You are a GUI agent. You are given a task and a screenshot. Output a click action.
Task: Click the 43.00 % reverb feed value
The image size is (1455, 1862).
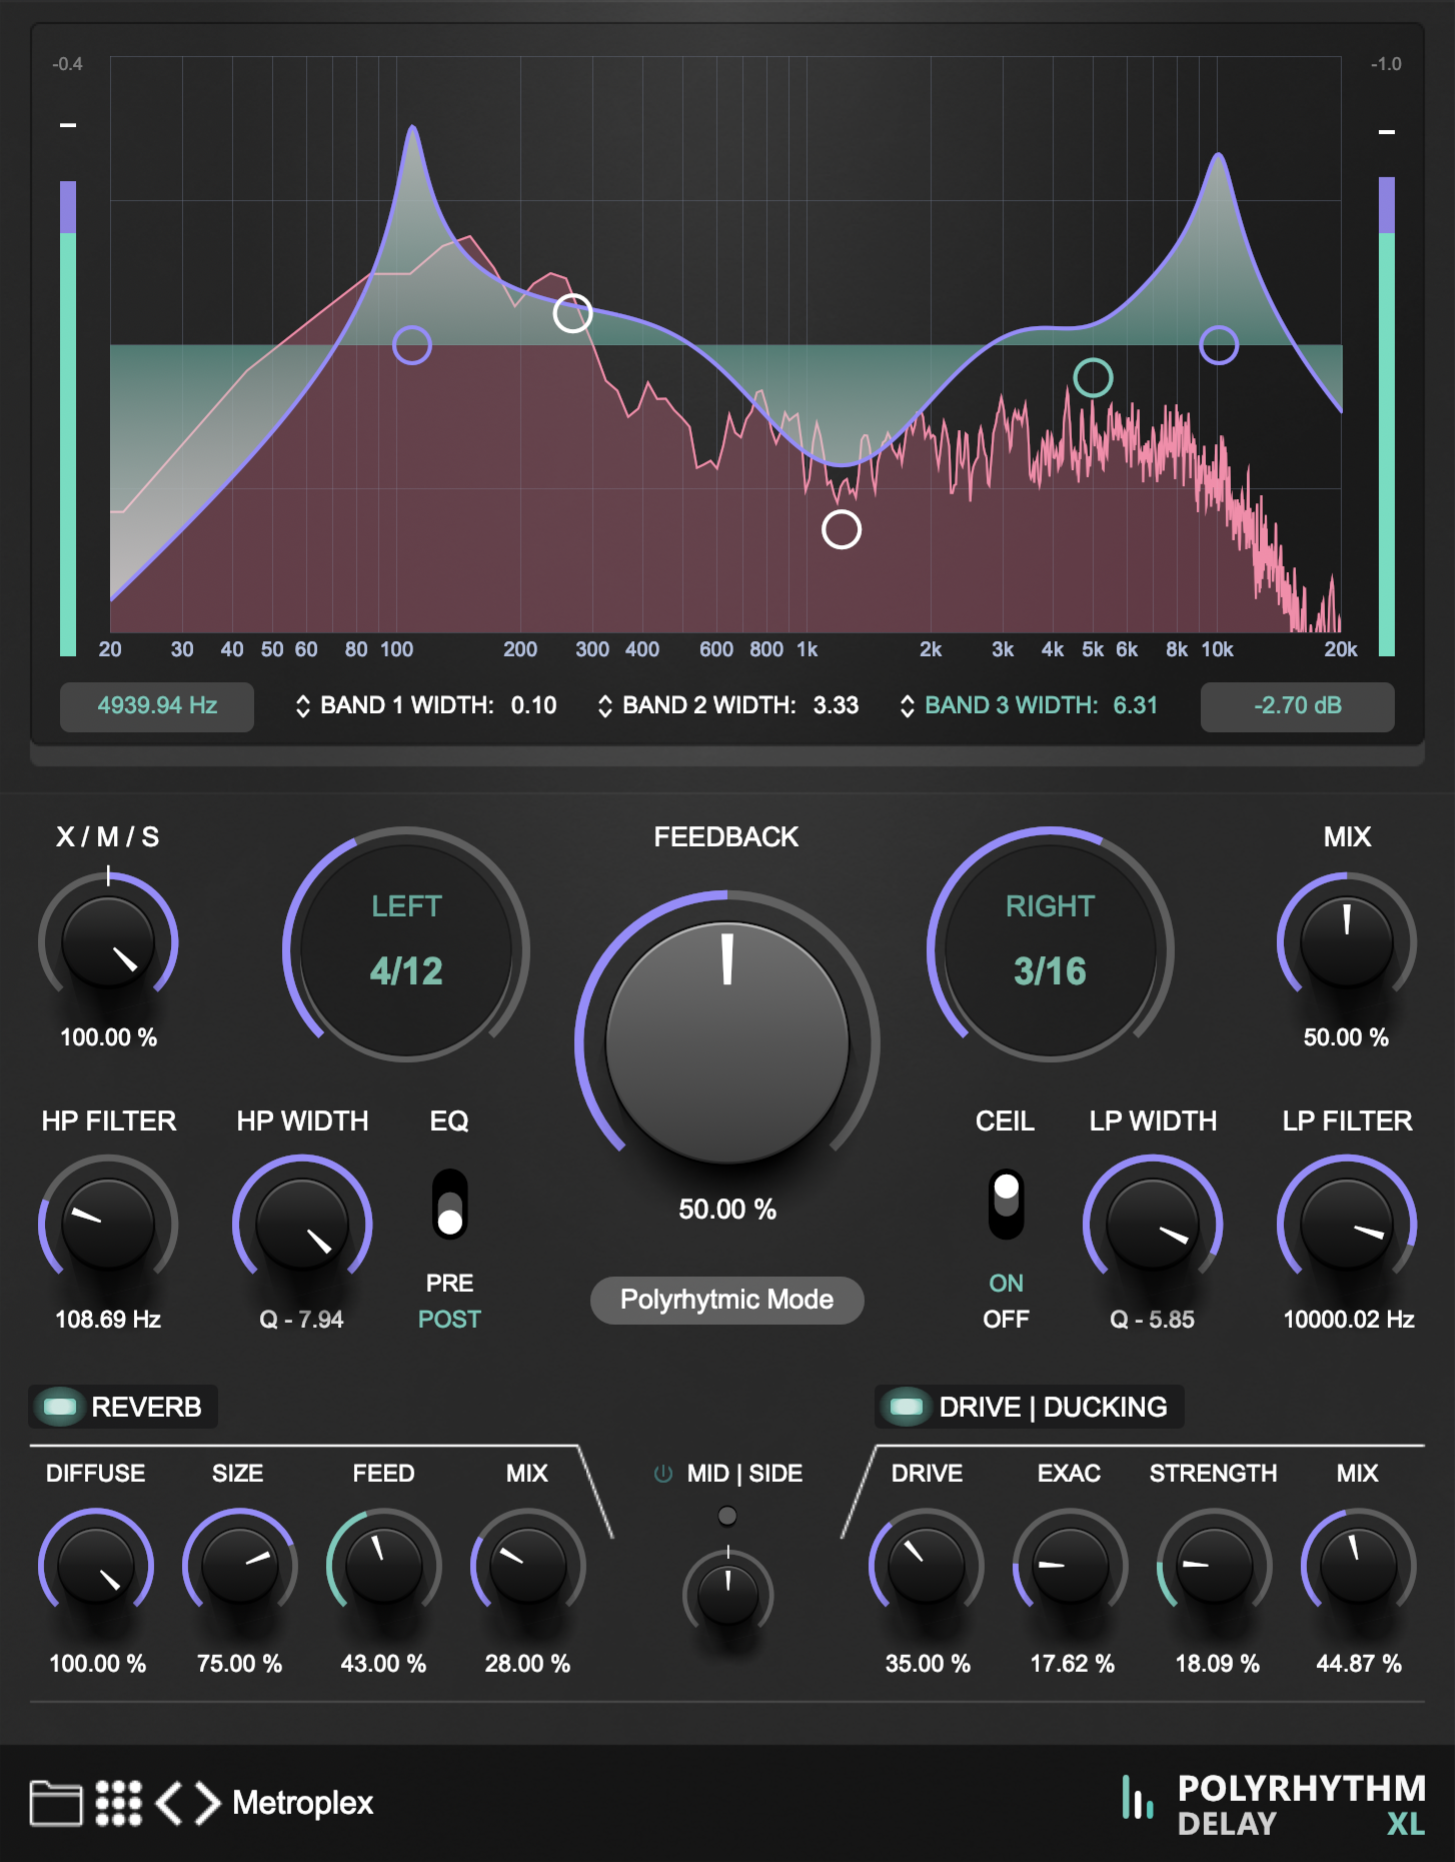(x=384, y=1664)
